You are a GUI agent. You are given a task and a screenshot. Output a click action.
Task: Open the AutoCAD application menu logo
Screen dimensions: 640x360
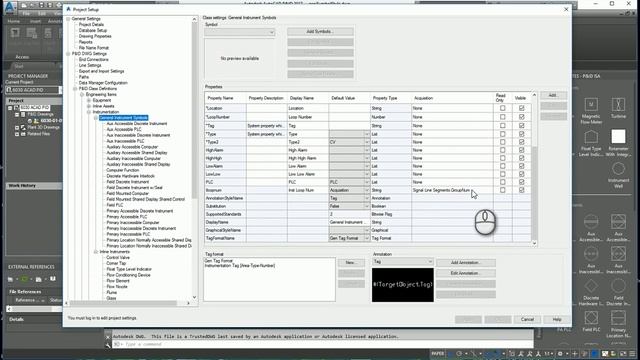(10, 7)
